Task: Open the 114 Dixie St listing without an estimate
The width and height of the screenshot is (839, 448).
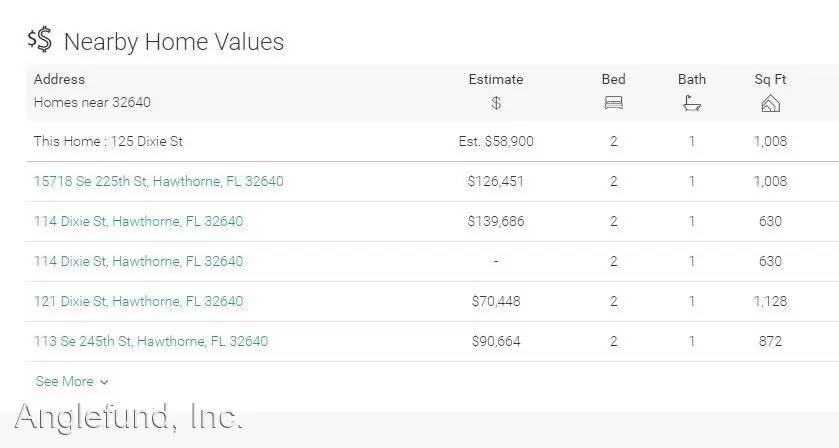Action: point(138,261)
